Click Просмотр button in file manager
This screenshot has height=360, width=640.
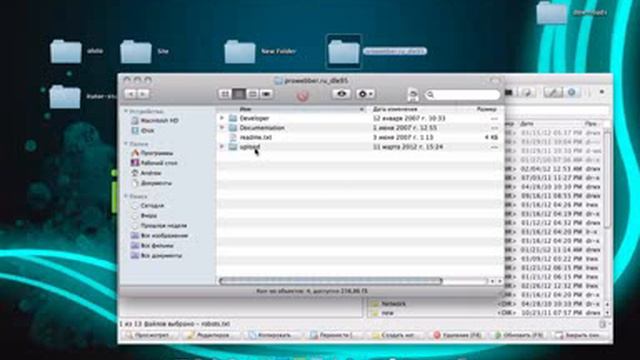point(149,335)
